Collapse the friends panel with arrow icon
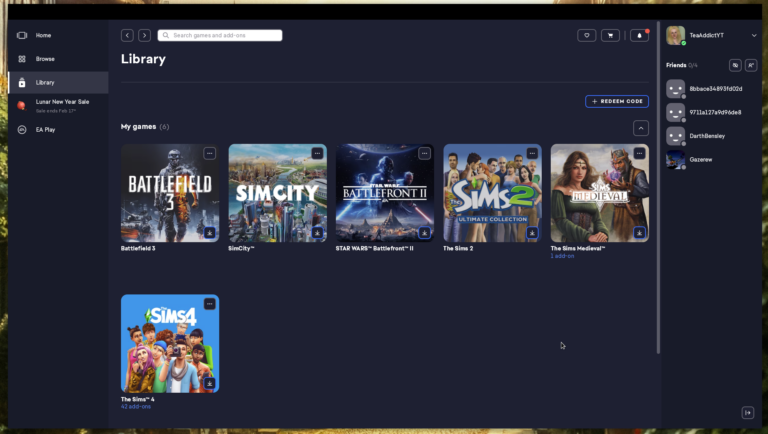Viewport: 768px width, 434px height. point(748,413)
